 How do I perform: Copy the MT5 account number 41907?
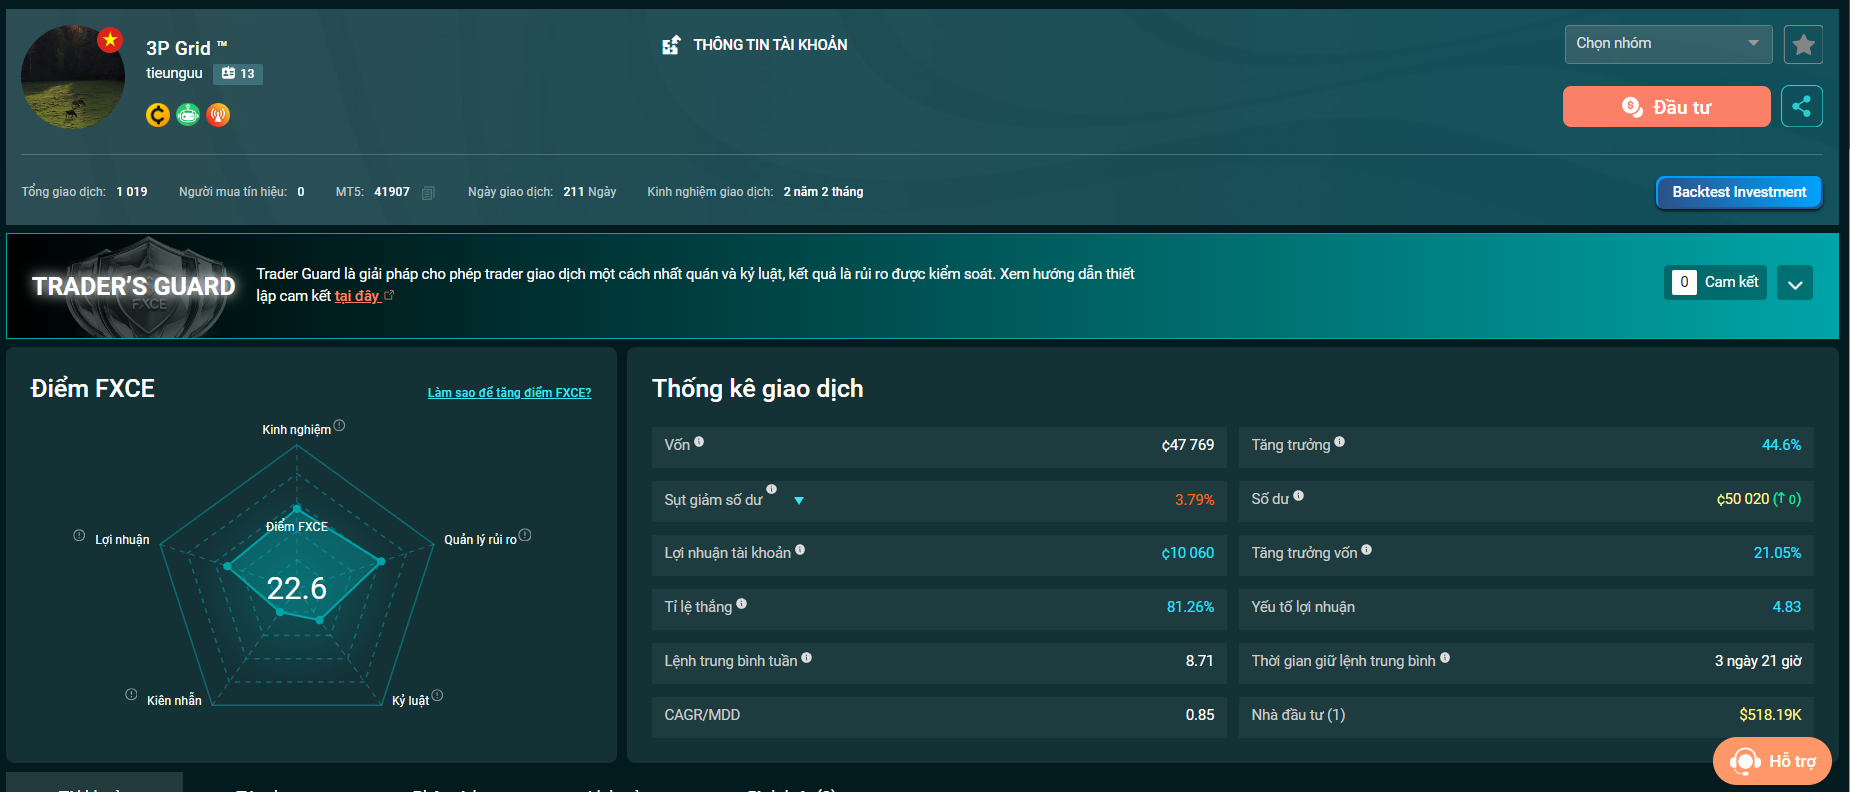click(429, 192)
